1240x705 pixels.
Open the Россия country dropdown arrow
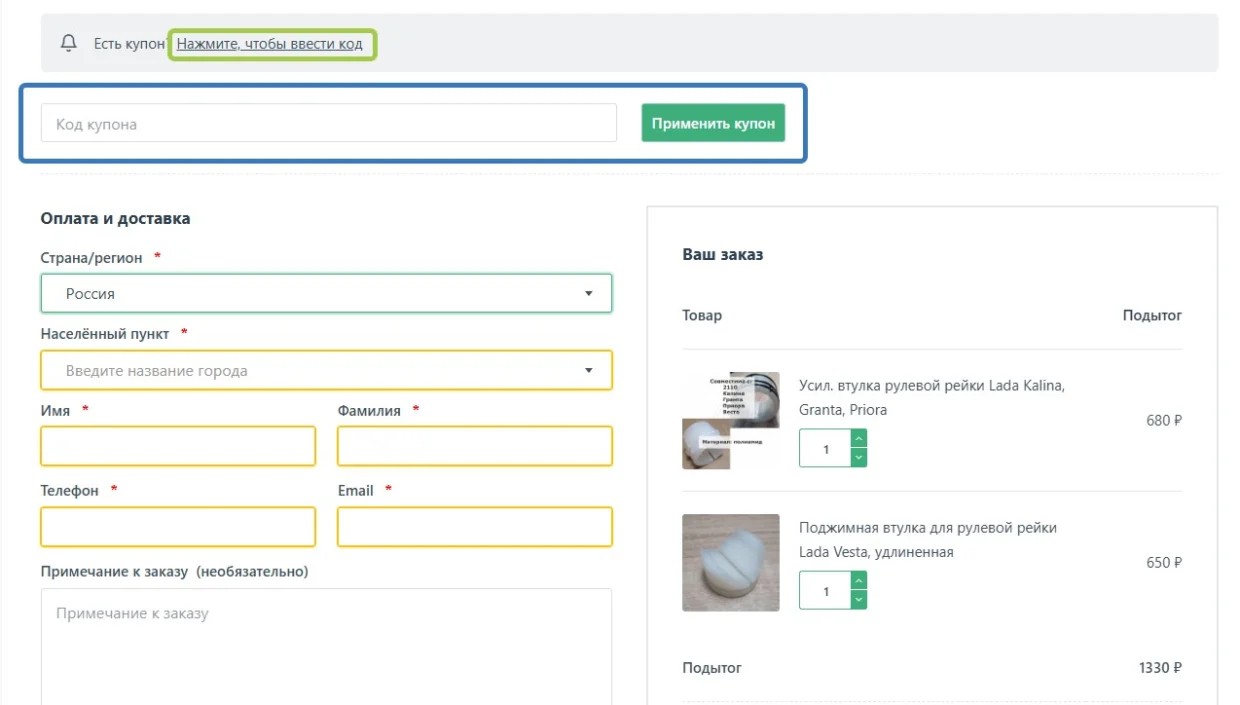pos(589,294)
